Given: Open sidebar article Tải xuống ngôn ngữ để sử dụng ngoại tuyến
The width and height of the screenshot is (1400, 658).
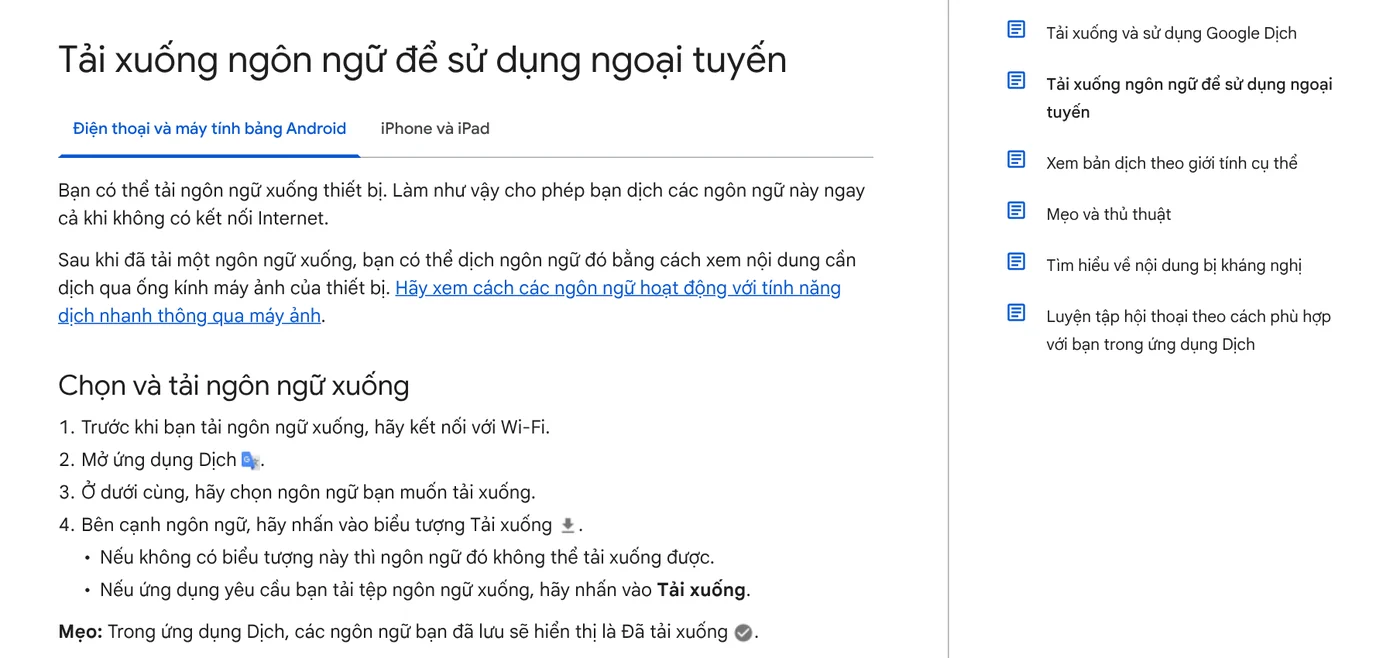Looking at the screenshot, I should tap(1189, 98).
